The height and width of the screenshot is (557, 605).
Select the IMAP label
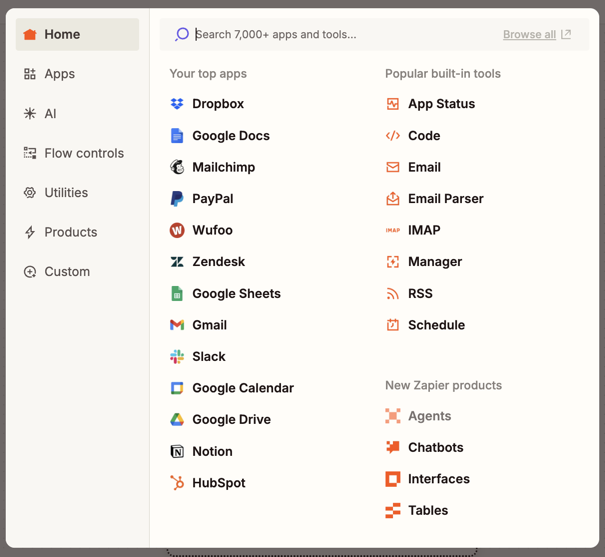pyautogui.click(x=424, y=230)
